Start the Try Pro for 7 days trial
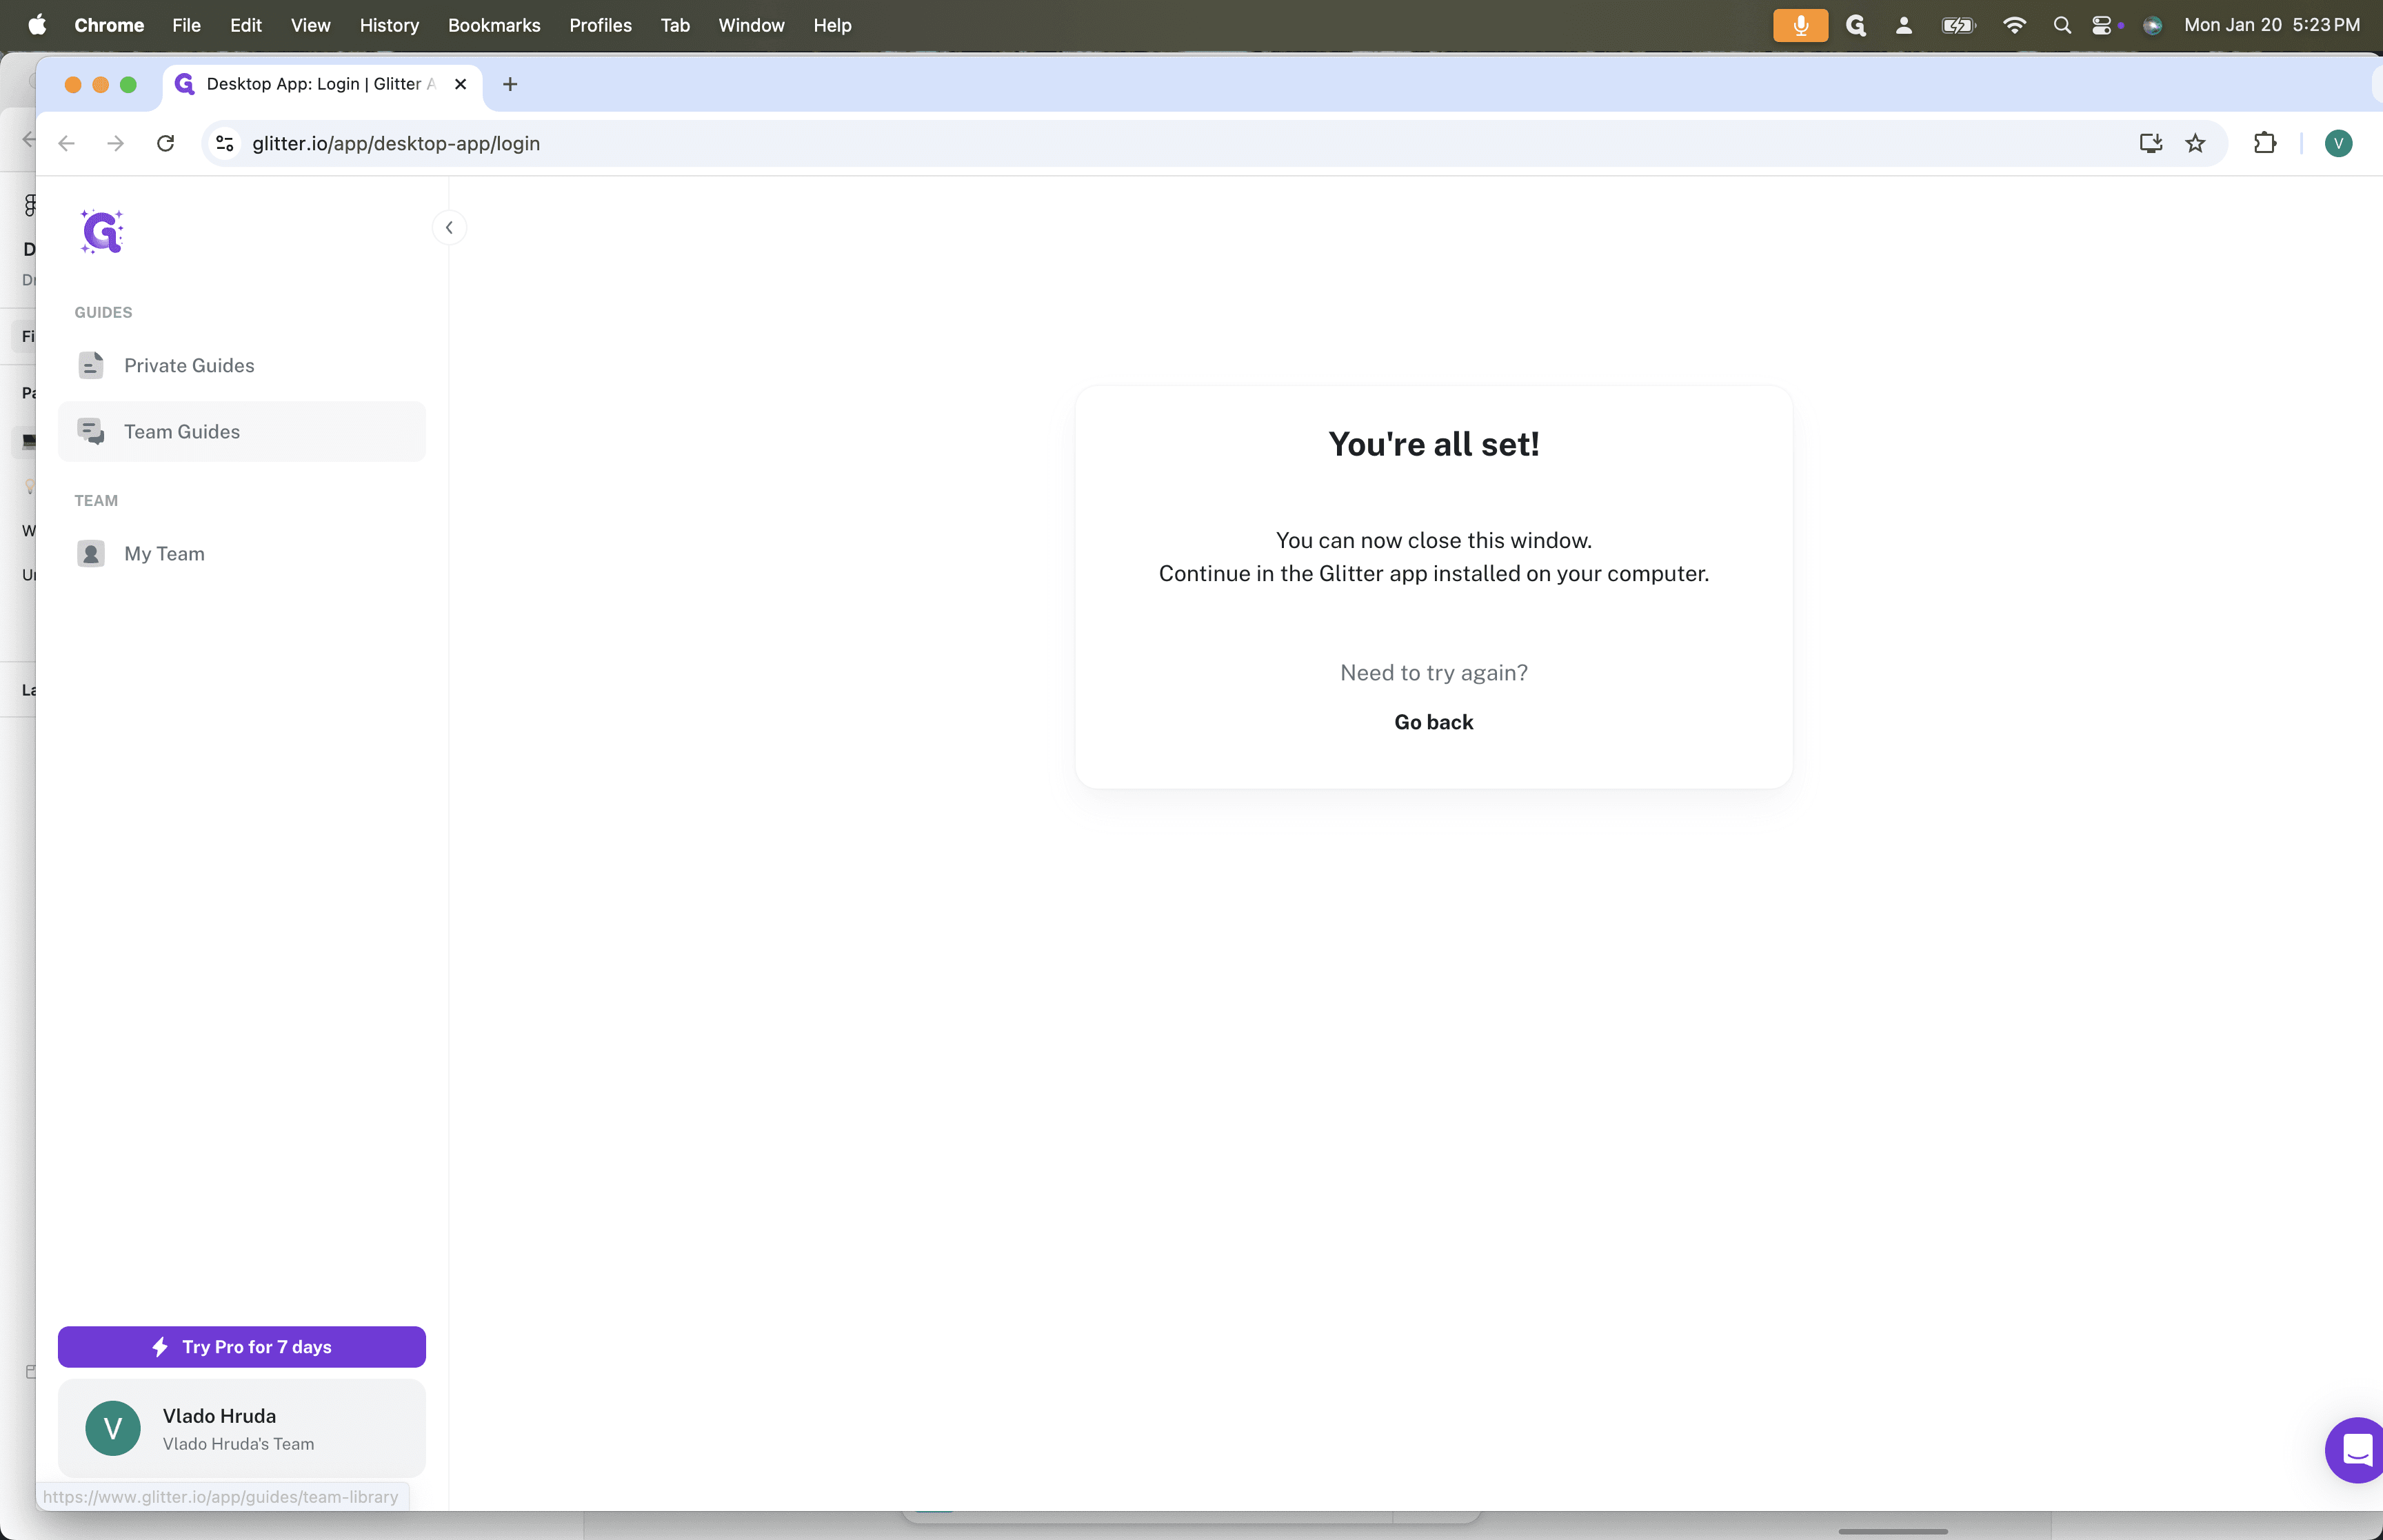This screenshot has width=2383, height=1540. pyautogui.click(x=241, y=1347)
